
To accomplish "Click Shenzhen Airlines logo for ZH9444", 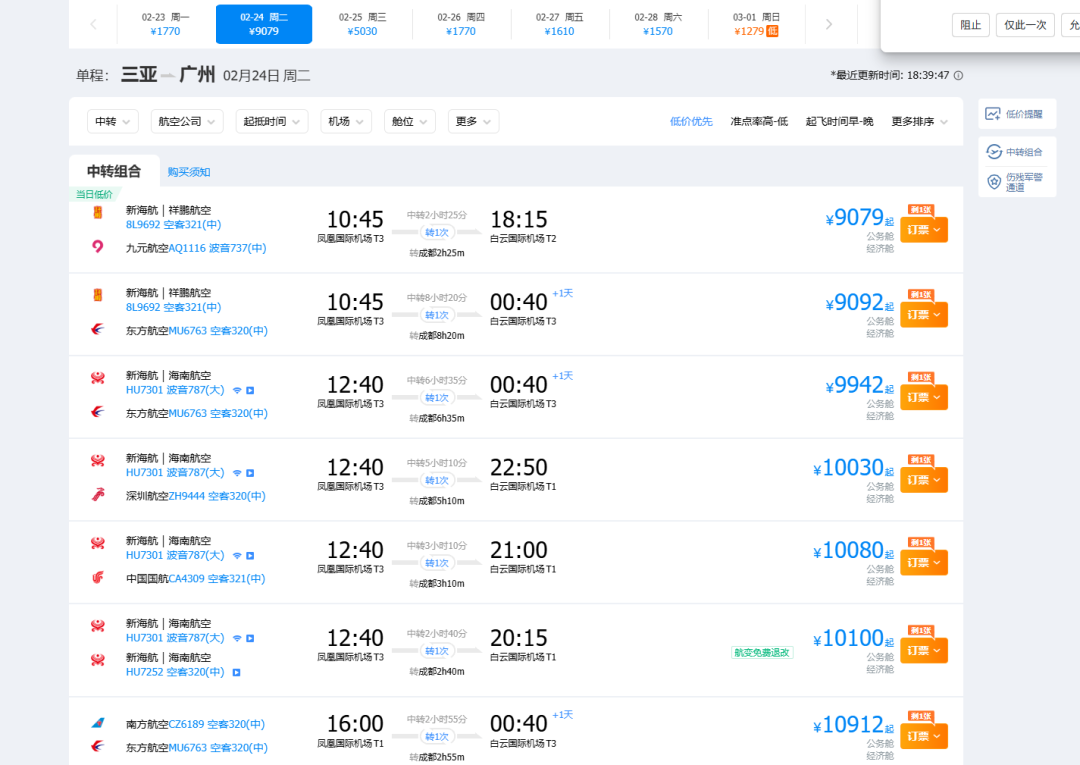I will 98,494.
